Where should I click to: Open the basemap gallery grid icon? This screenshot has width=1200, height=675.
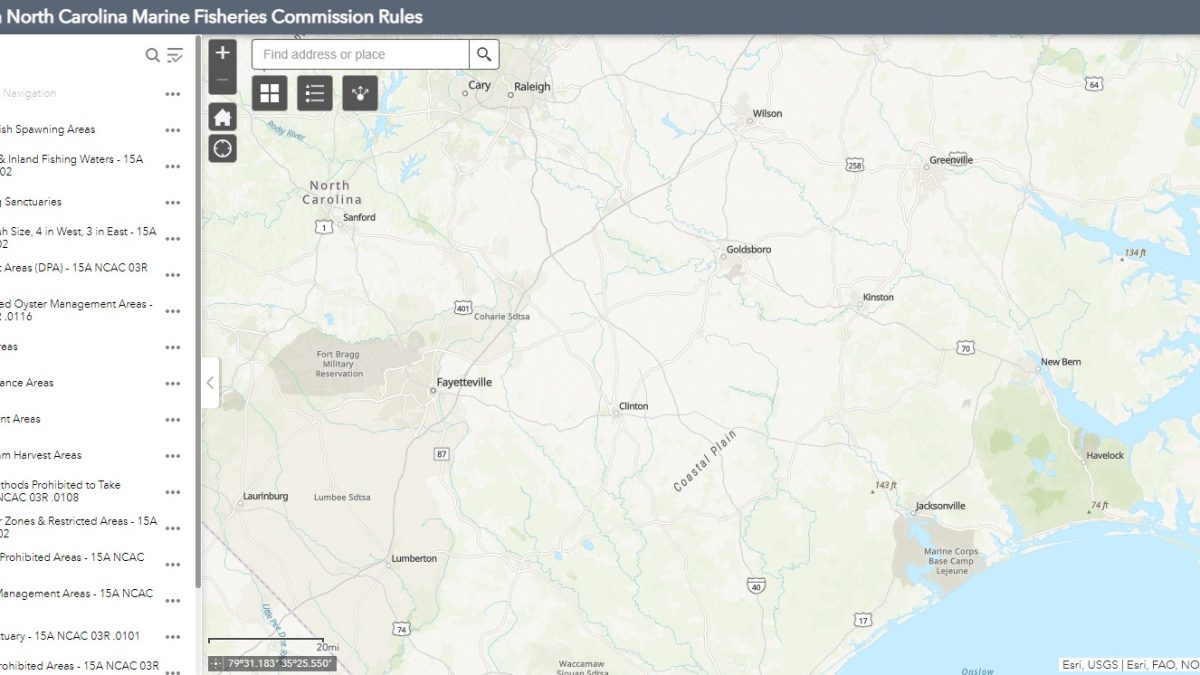(x=269, y=93)
